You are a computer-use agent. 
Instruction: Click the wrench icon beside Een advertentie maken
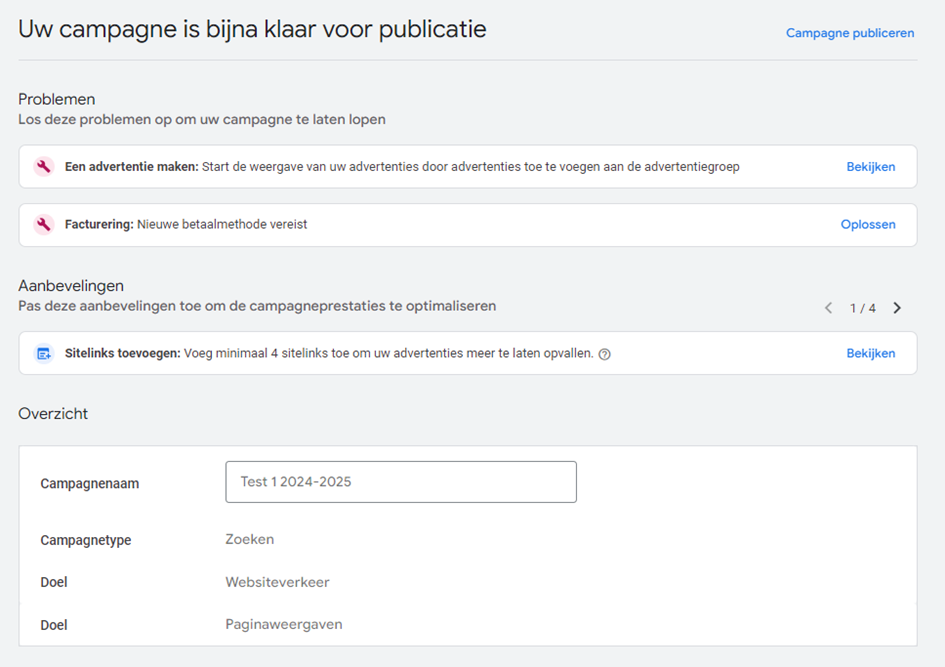click(43, 167)
